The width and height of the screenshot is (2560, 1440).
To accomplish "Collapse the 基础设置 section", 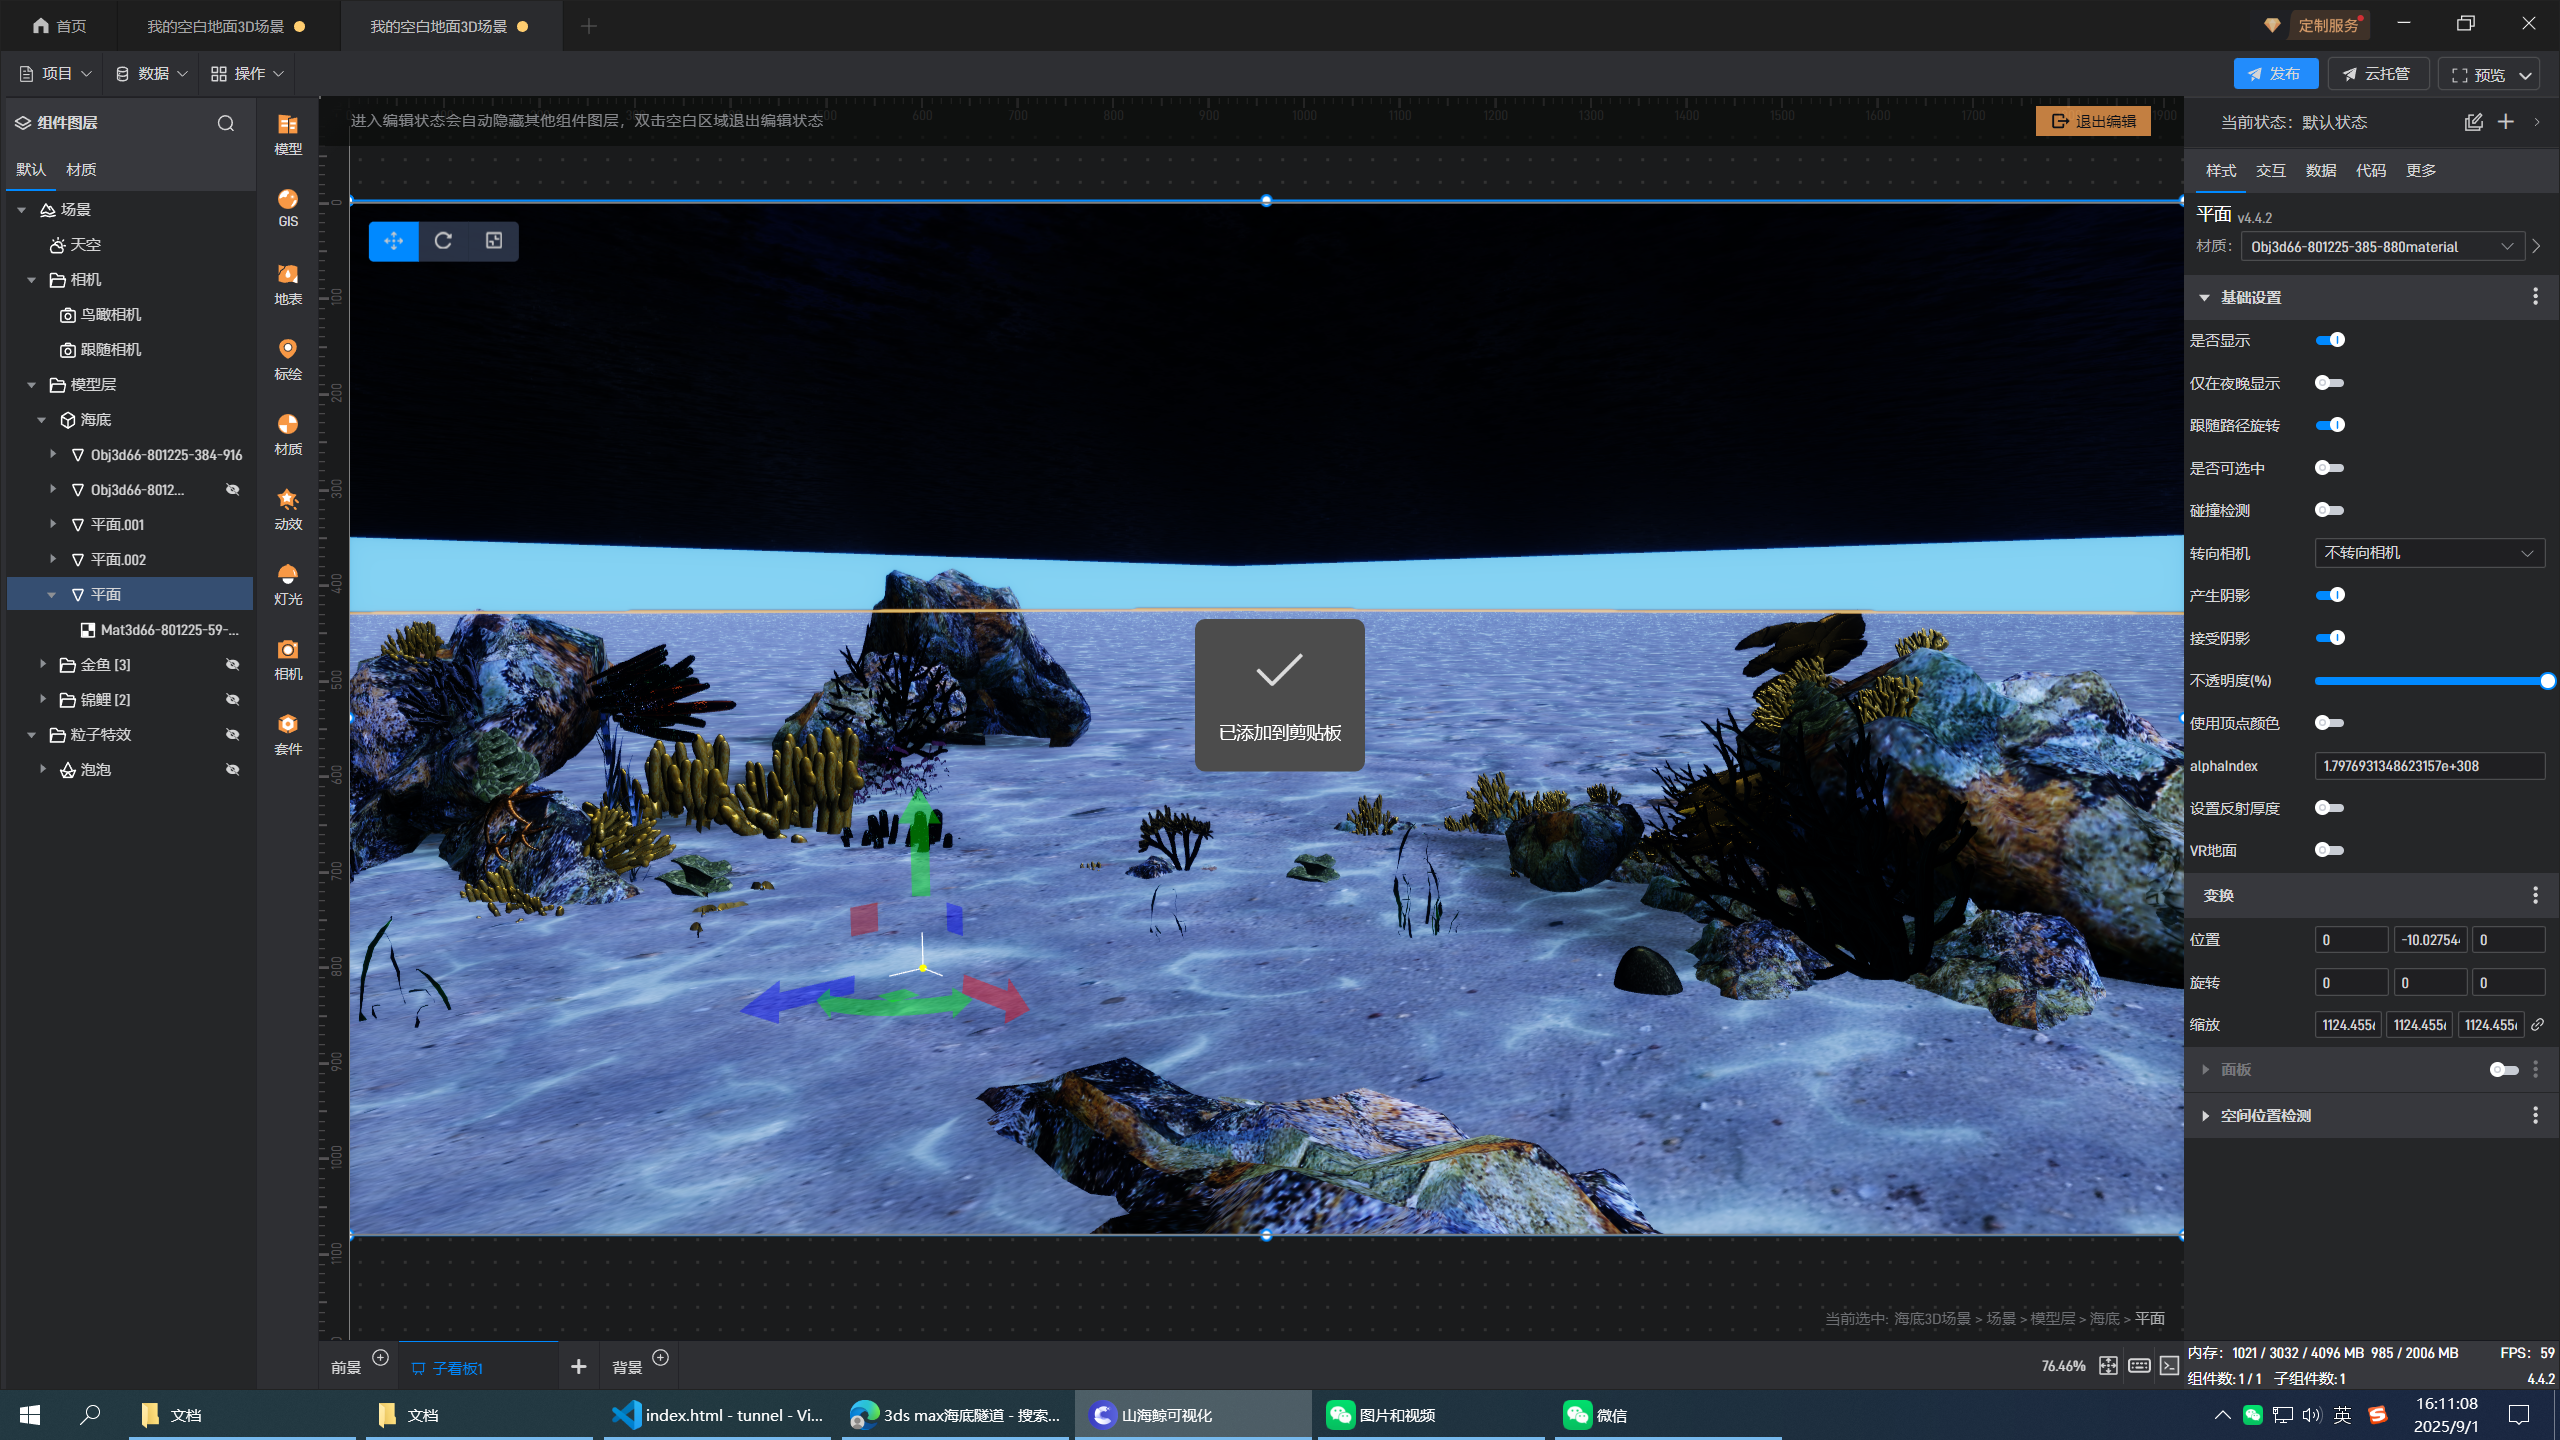I will click(x=2204, y=297).
